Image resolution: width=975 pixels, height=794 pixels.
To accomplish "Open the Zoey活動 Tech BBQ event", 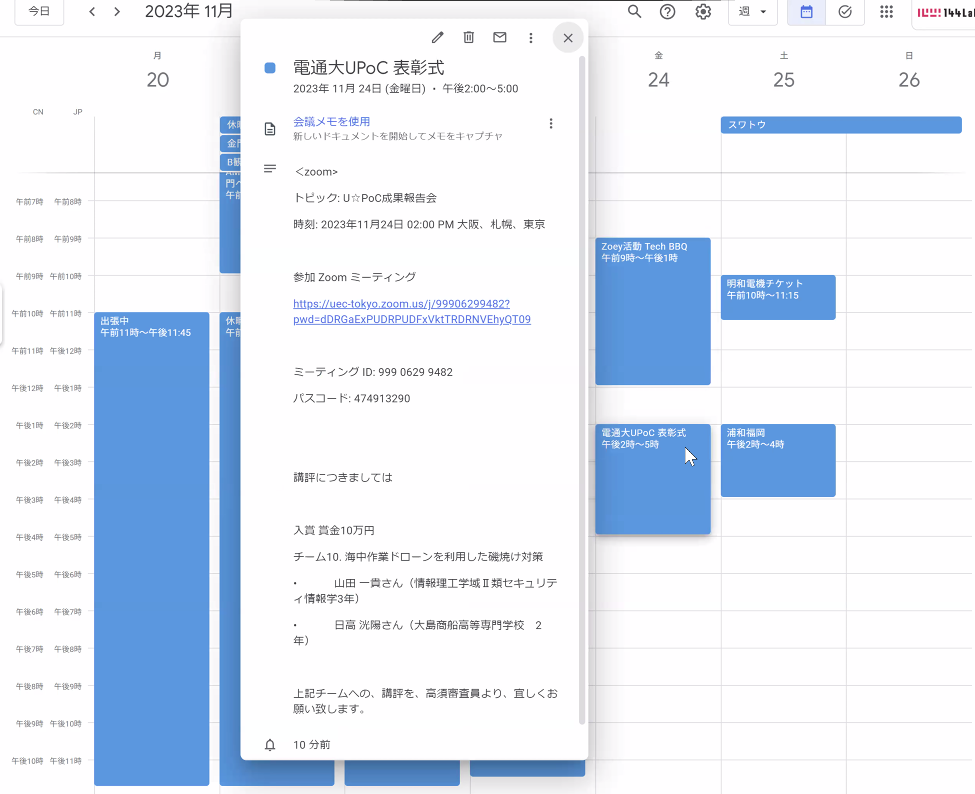I will coord(653,311).
